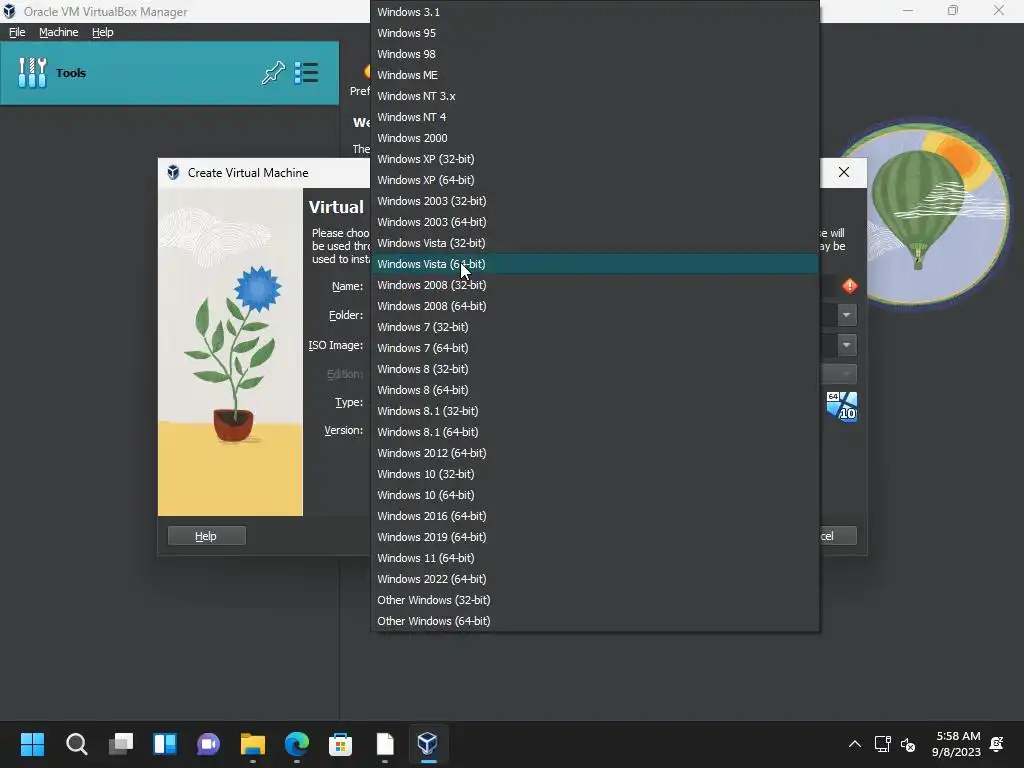Screen dimensions: 1024x768
Task: Open the Tools list menu icon
Action: (x=306, y=72)
